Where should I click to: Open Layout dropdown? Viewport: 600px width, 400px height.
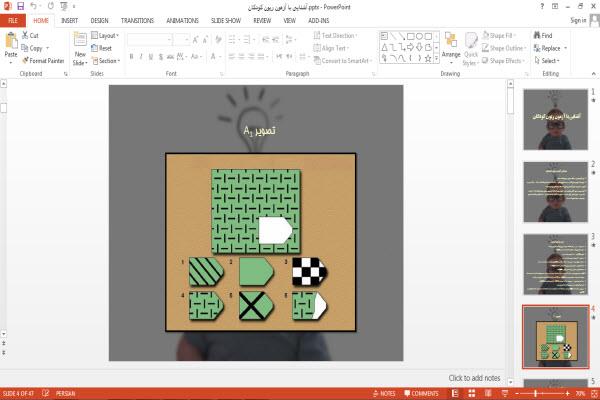[105, 36]
